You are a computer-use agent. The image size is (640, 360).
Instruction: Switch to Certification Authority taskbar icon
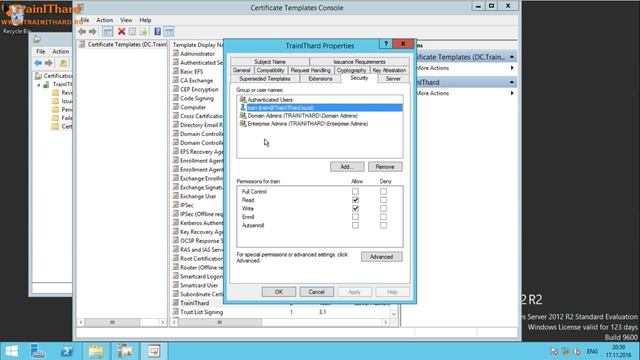point(125,351)
